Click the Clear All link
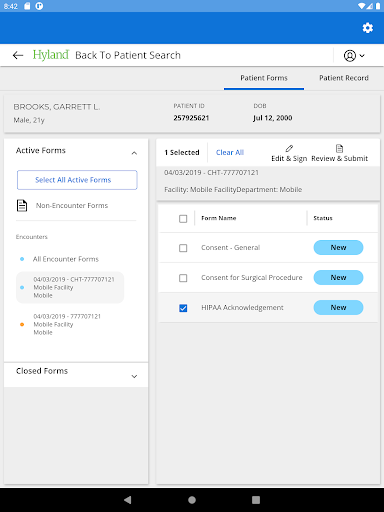 point(230,152)
